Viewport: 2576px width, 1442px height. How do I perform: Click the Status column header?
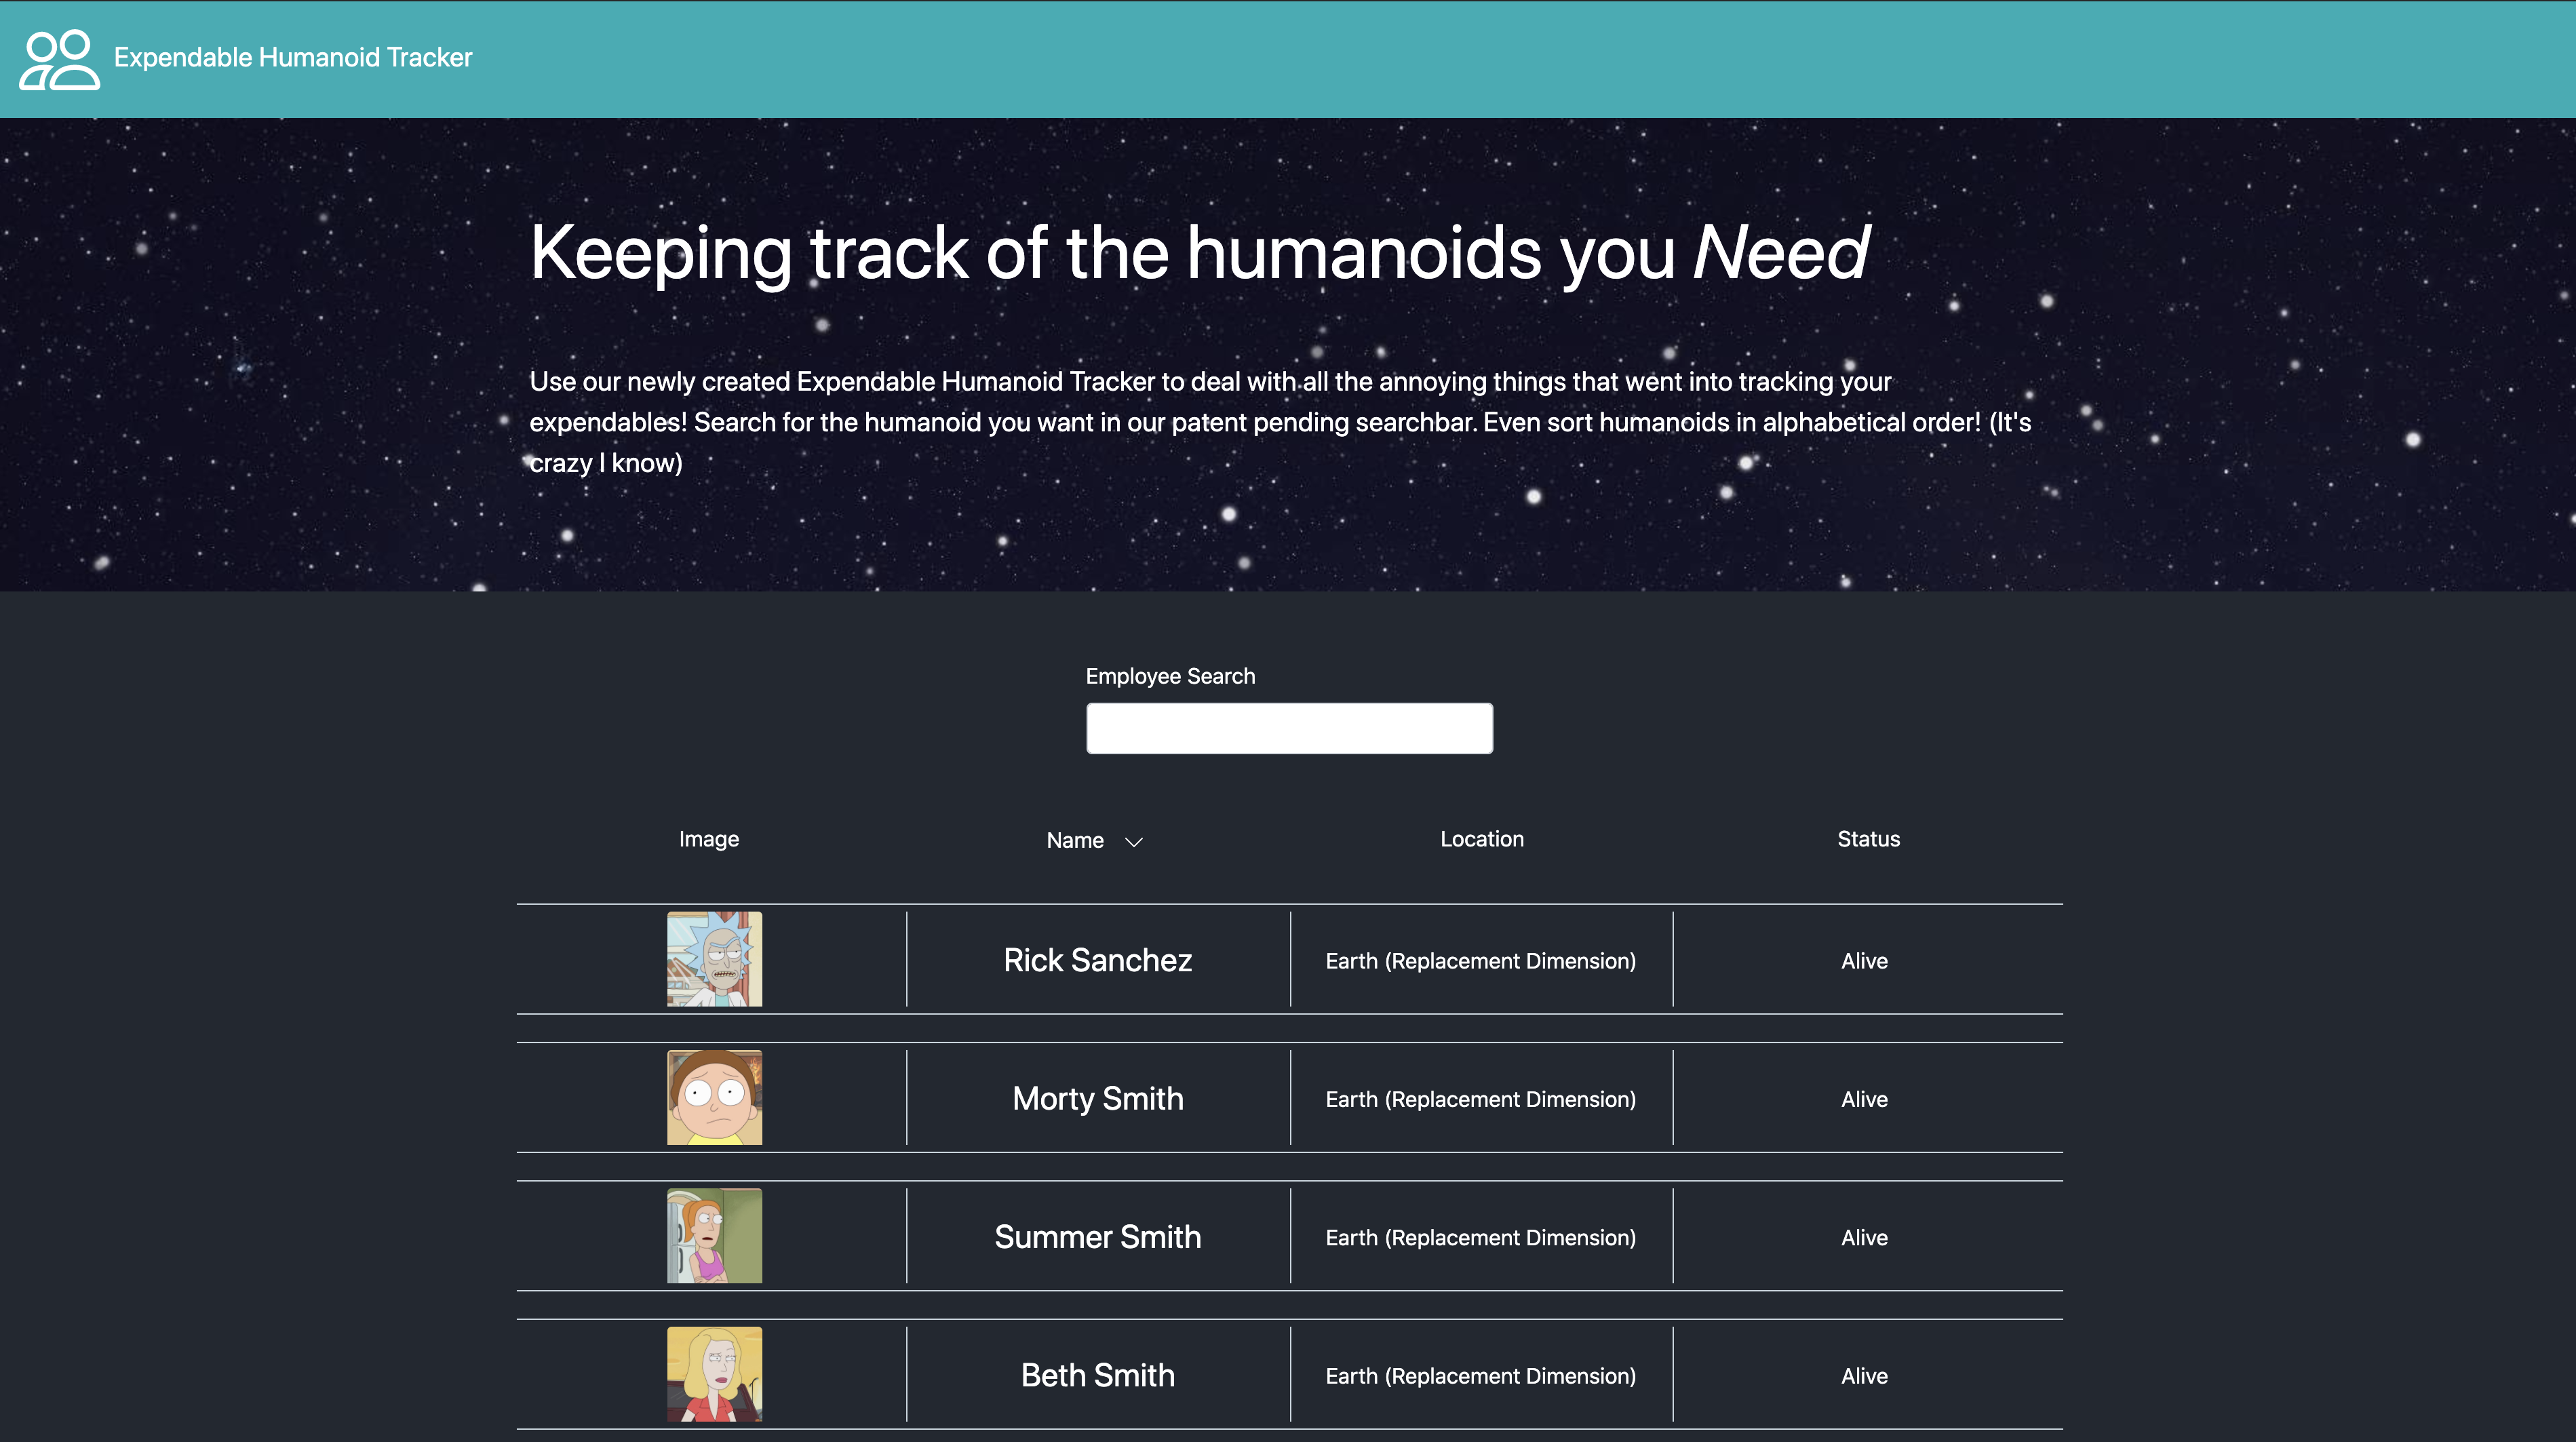[1867, 839]
